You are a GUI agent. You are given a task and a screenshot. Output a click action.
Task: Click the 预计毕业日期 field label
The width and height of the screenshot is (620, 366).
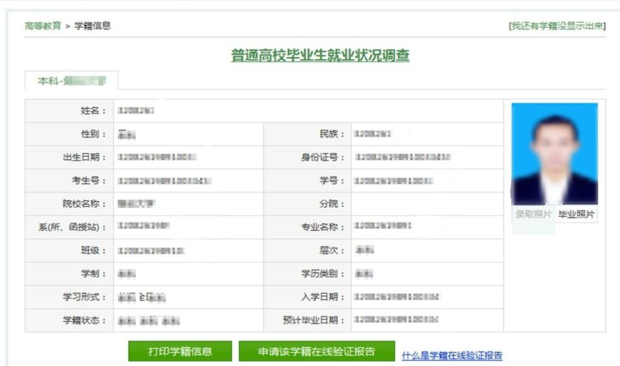314,321
